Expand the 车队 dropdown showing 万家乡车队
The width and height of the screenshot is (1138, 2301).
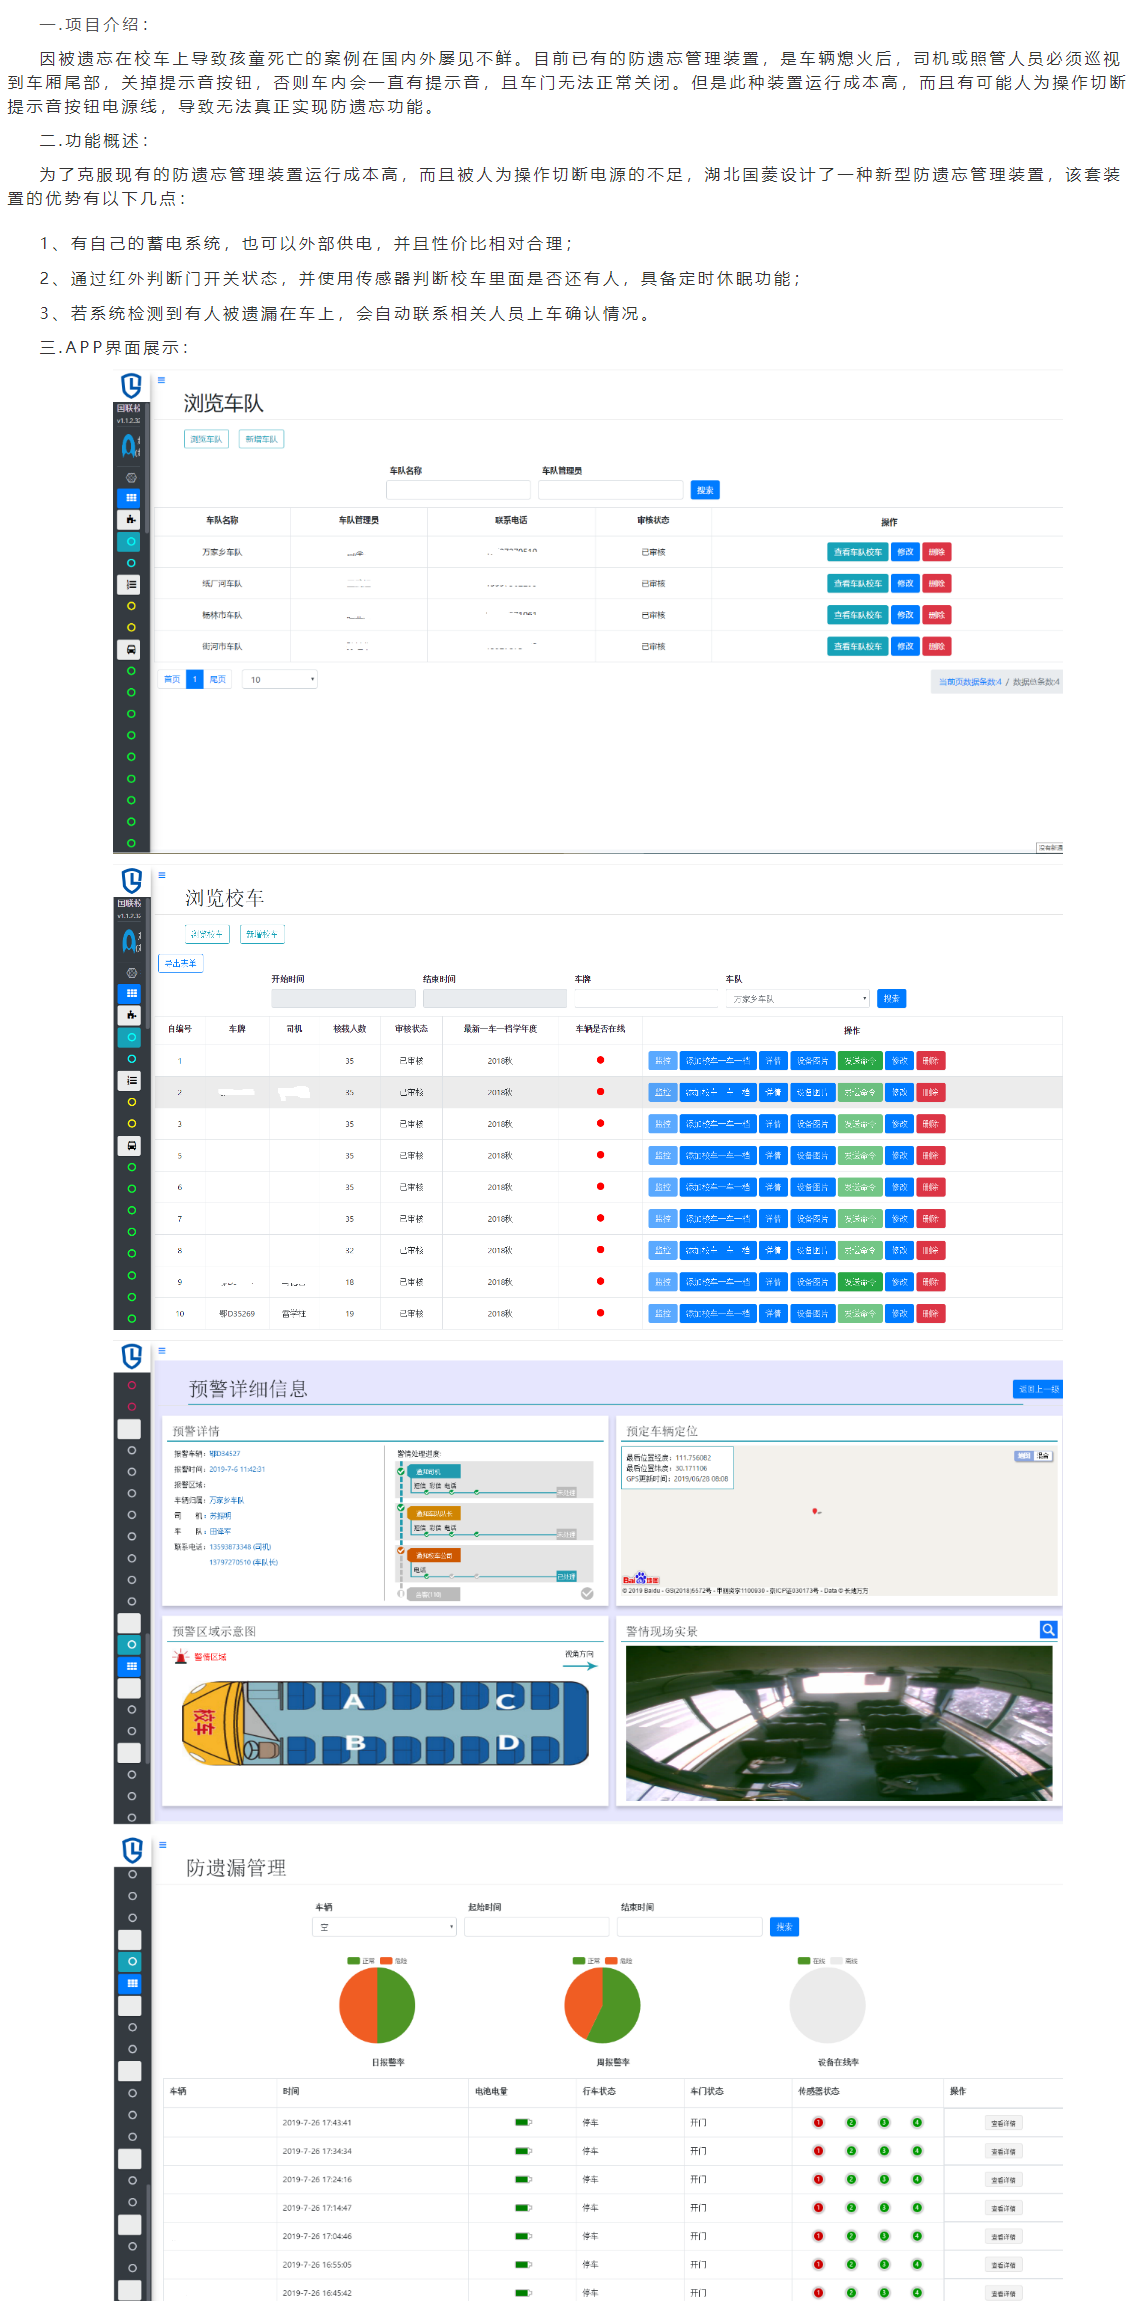click(799, 999)
